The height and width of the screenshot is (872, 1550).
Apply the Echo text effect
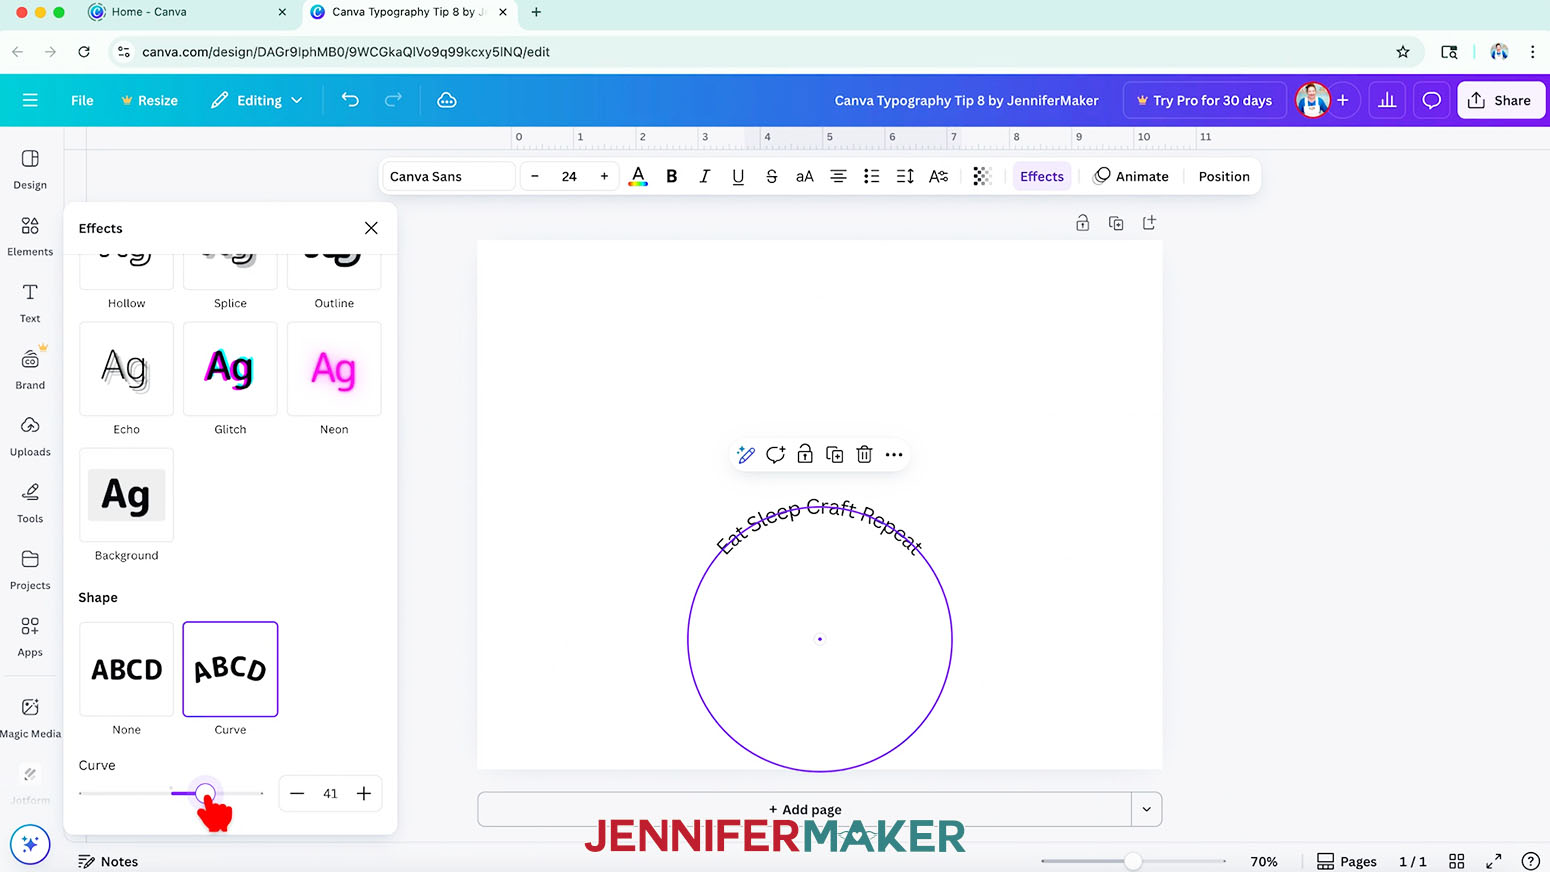(126, 369)
